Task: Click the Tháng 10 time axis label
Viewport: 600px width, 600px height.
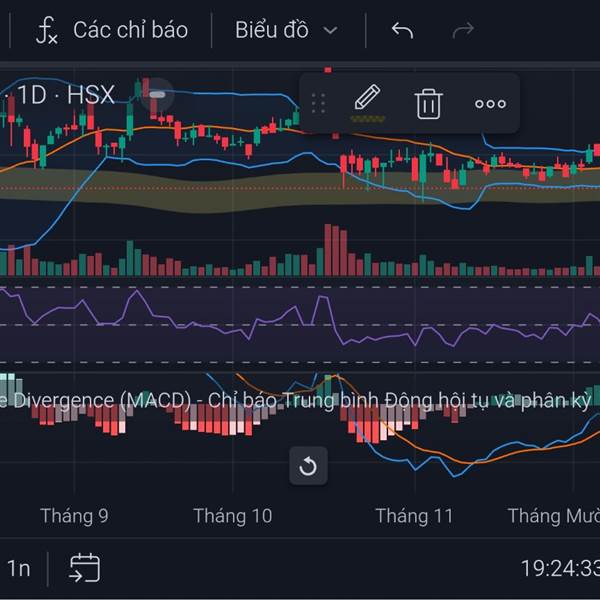Action: coord(232,516)
